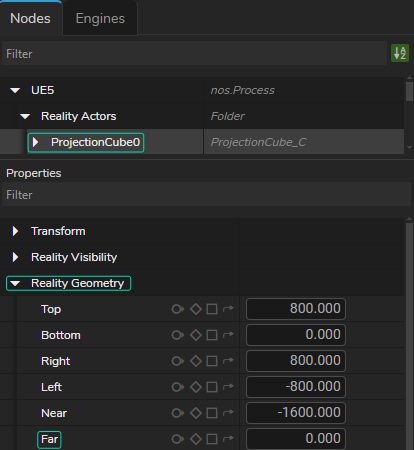Toggle the square checkbox in Near row
This screenshot has width=414, height=450.
(x=212, y=413)
